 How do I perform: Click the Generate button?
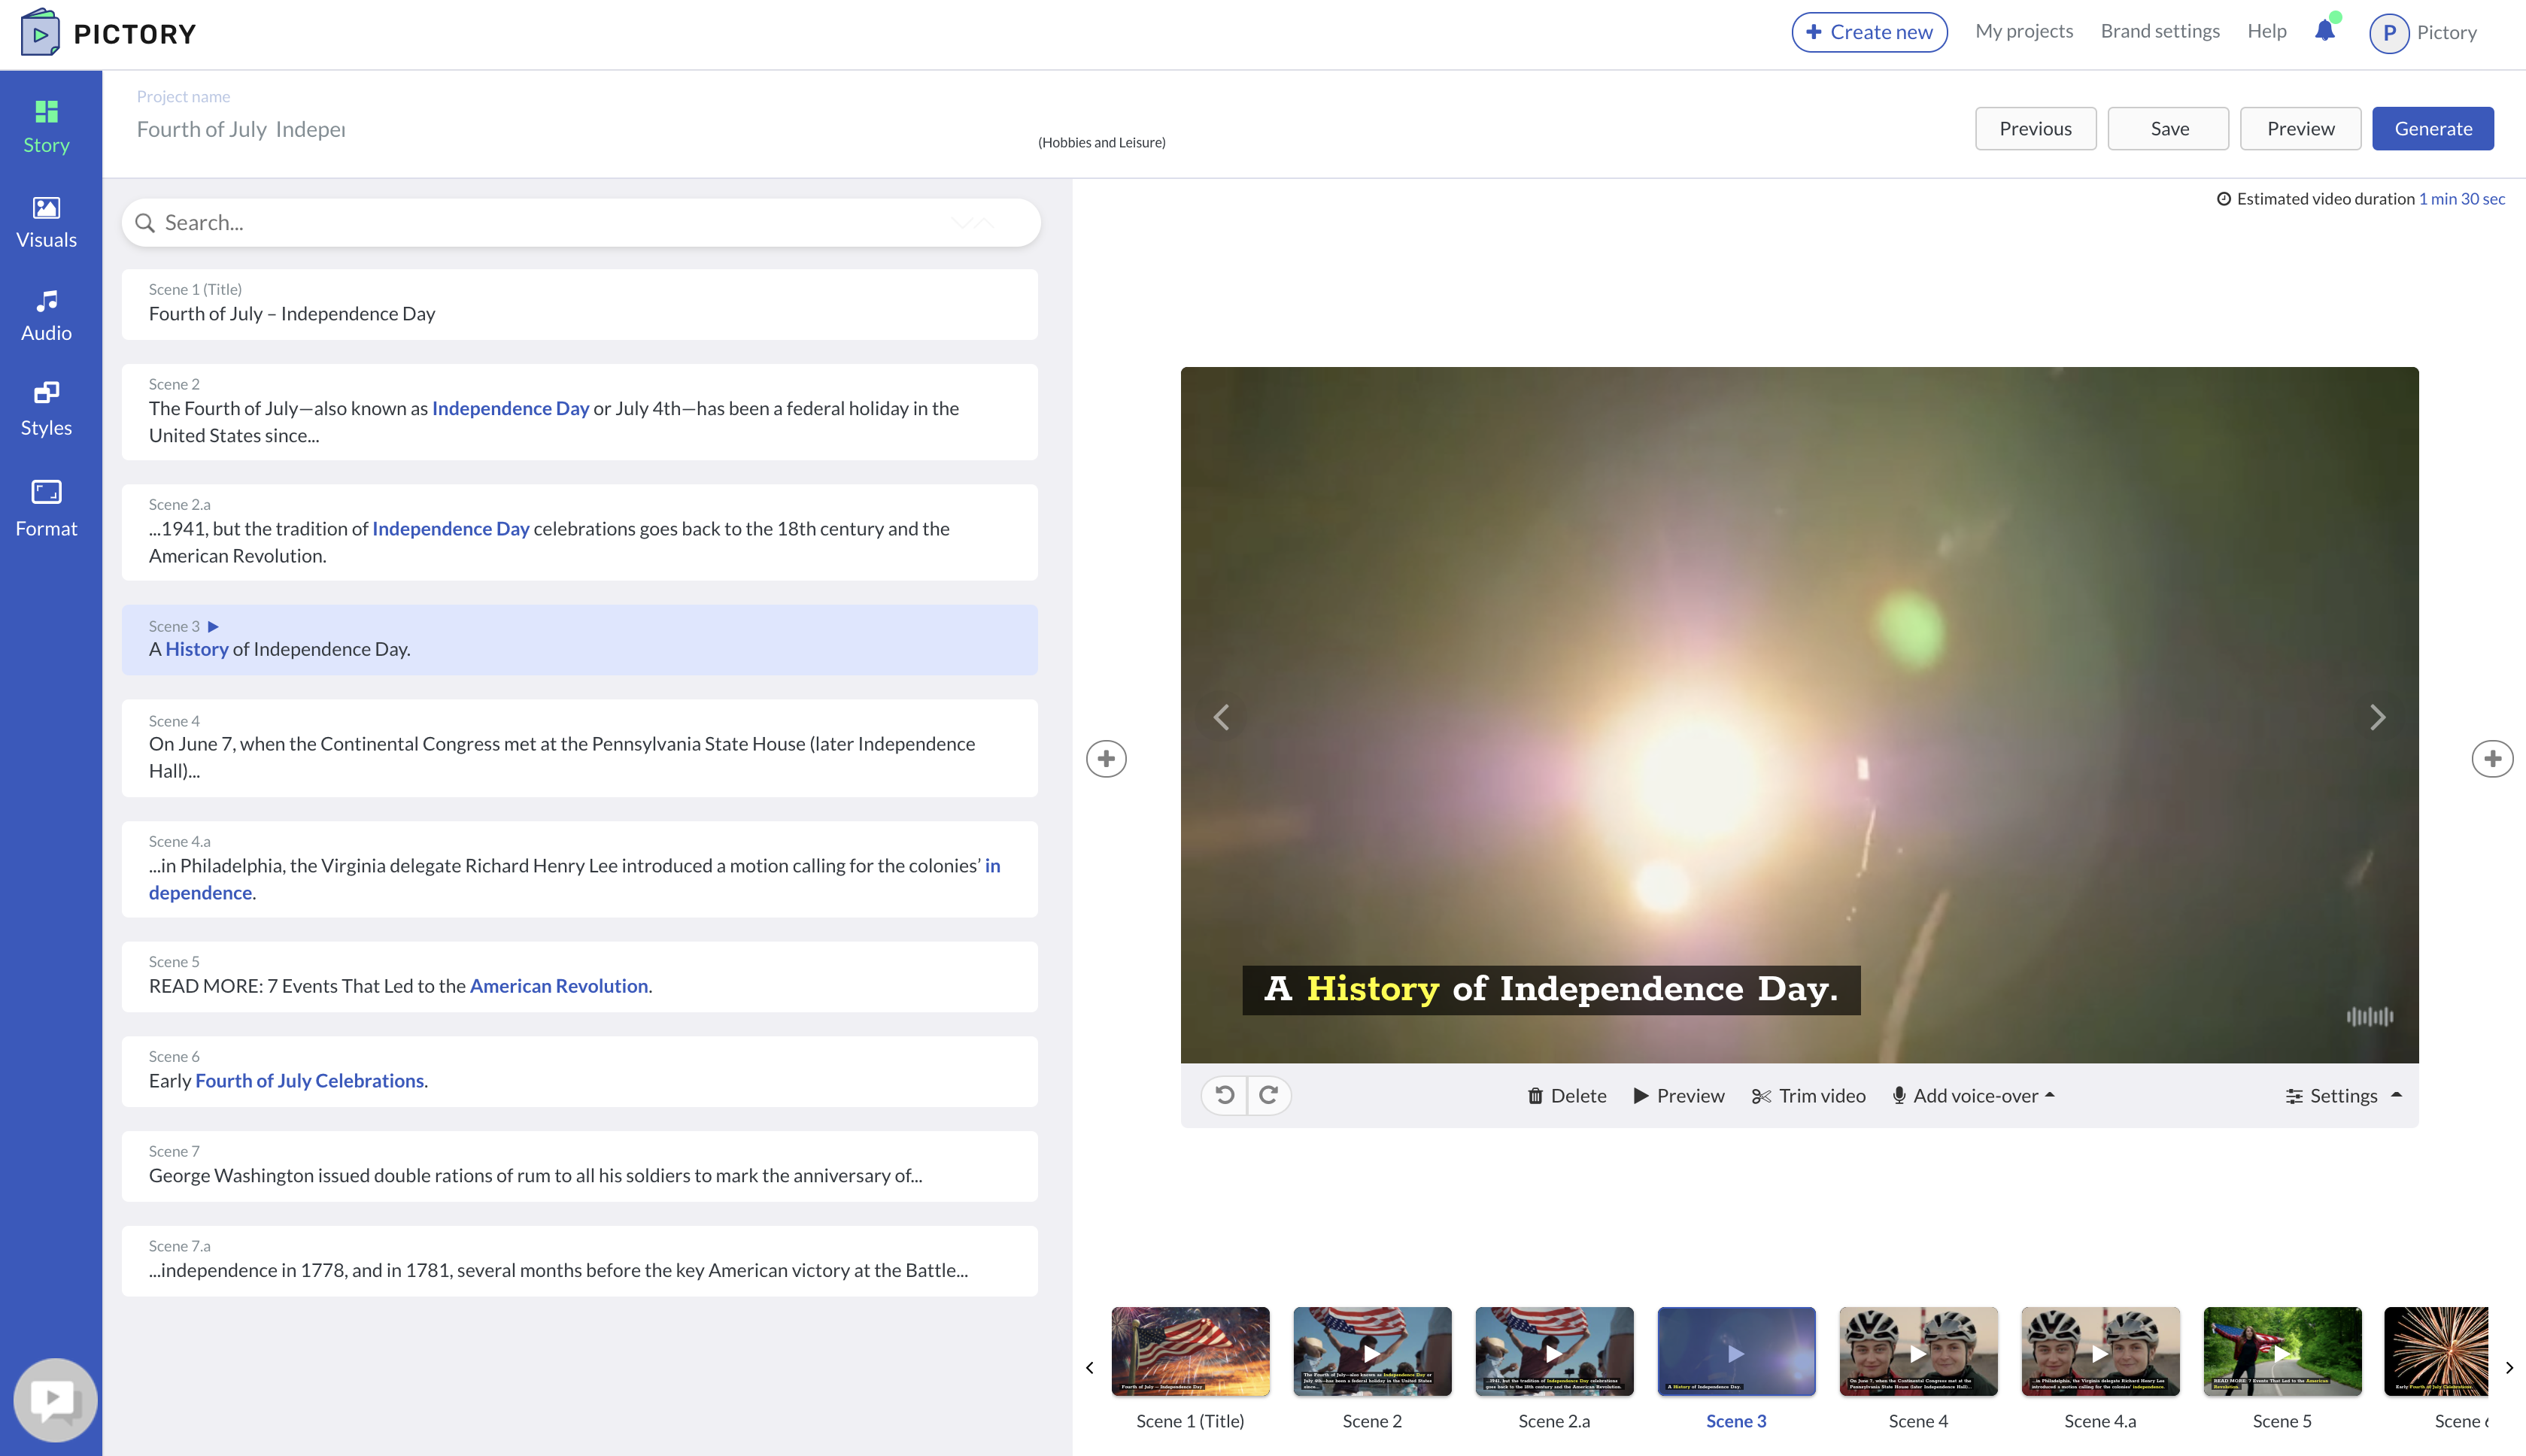point(2432,129)
